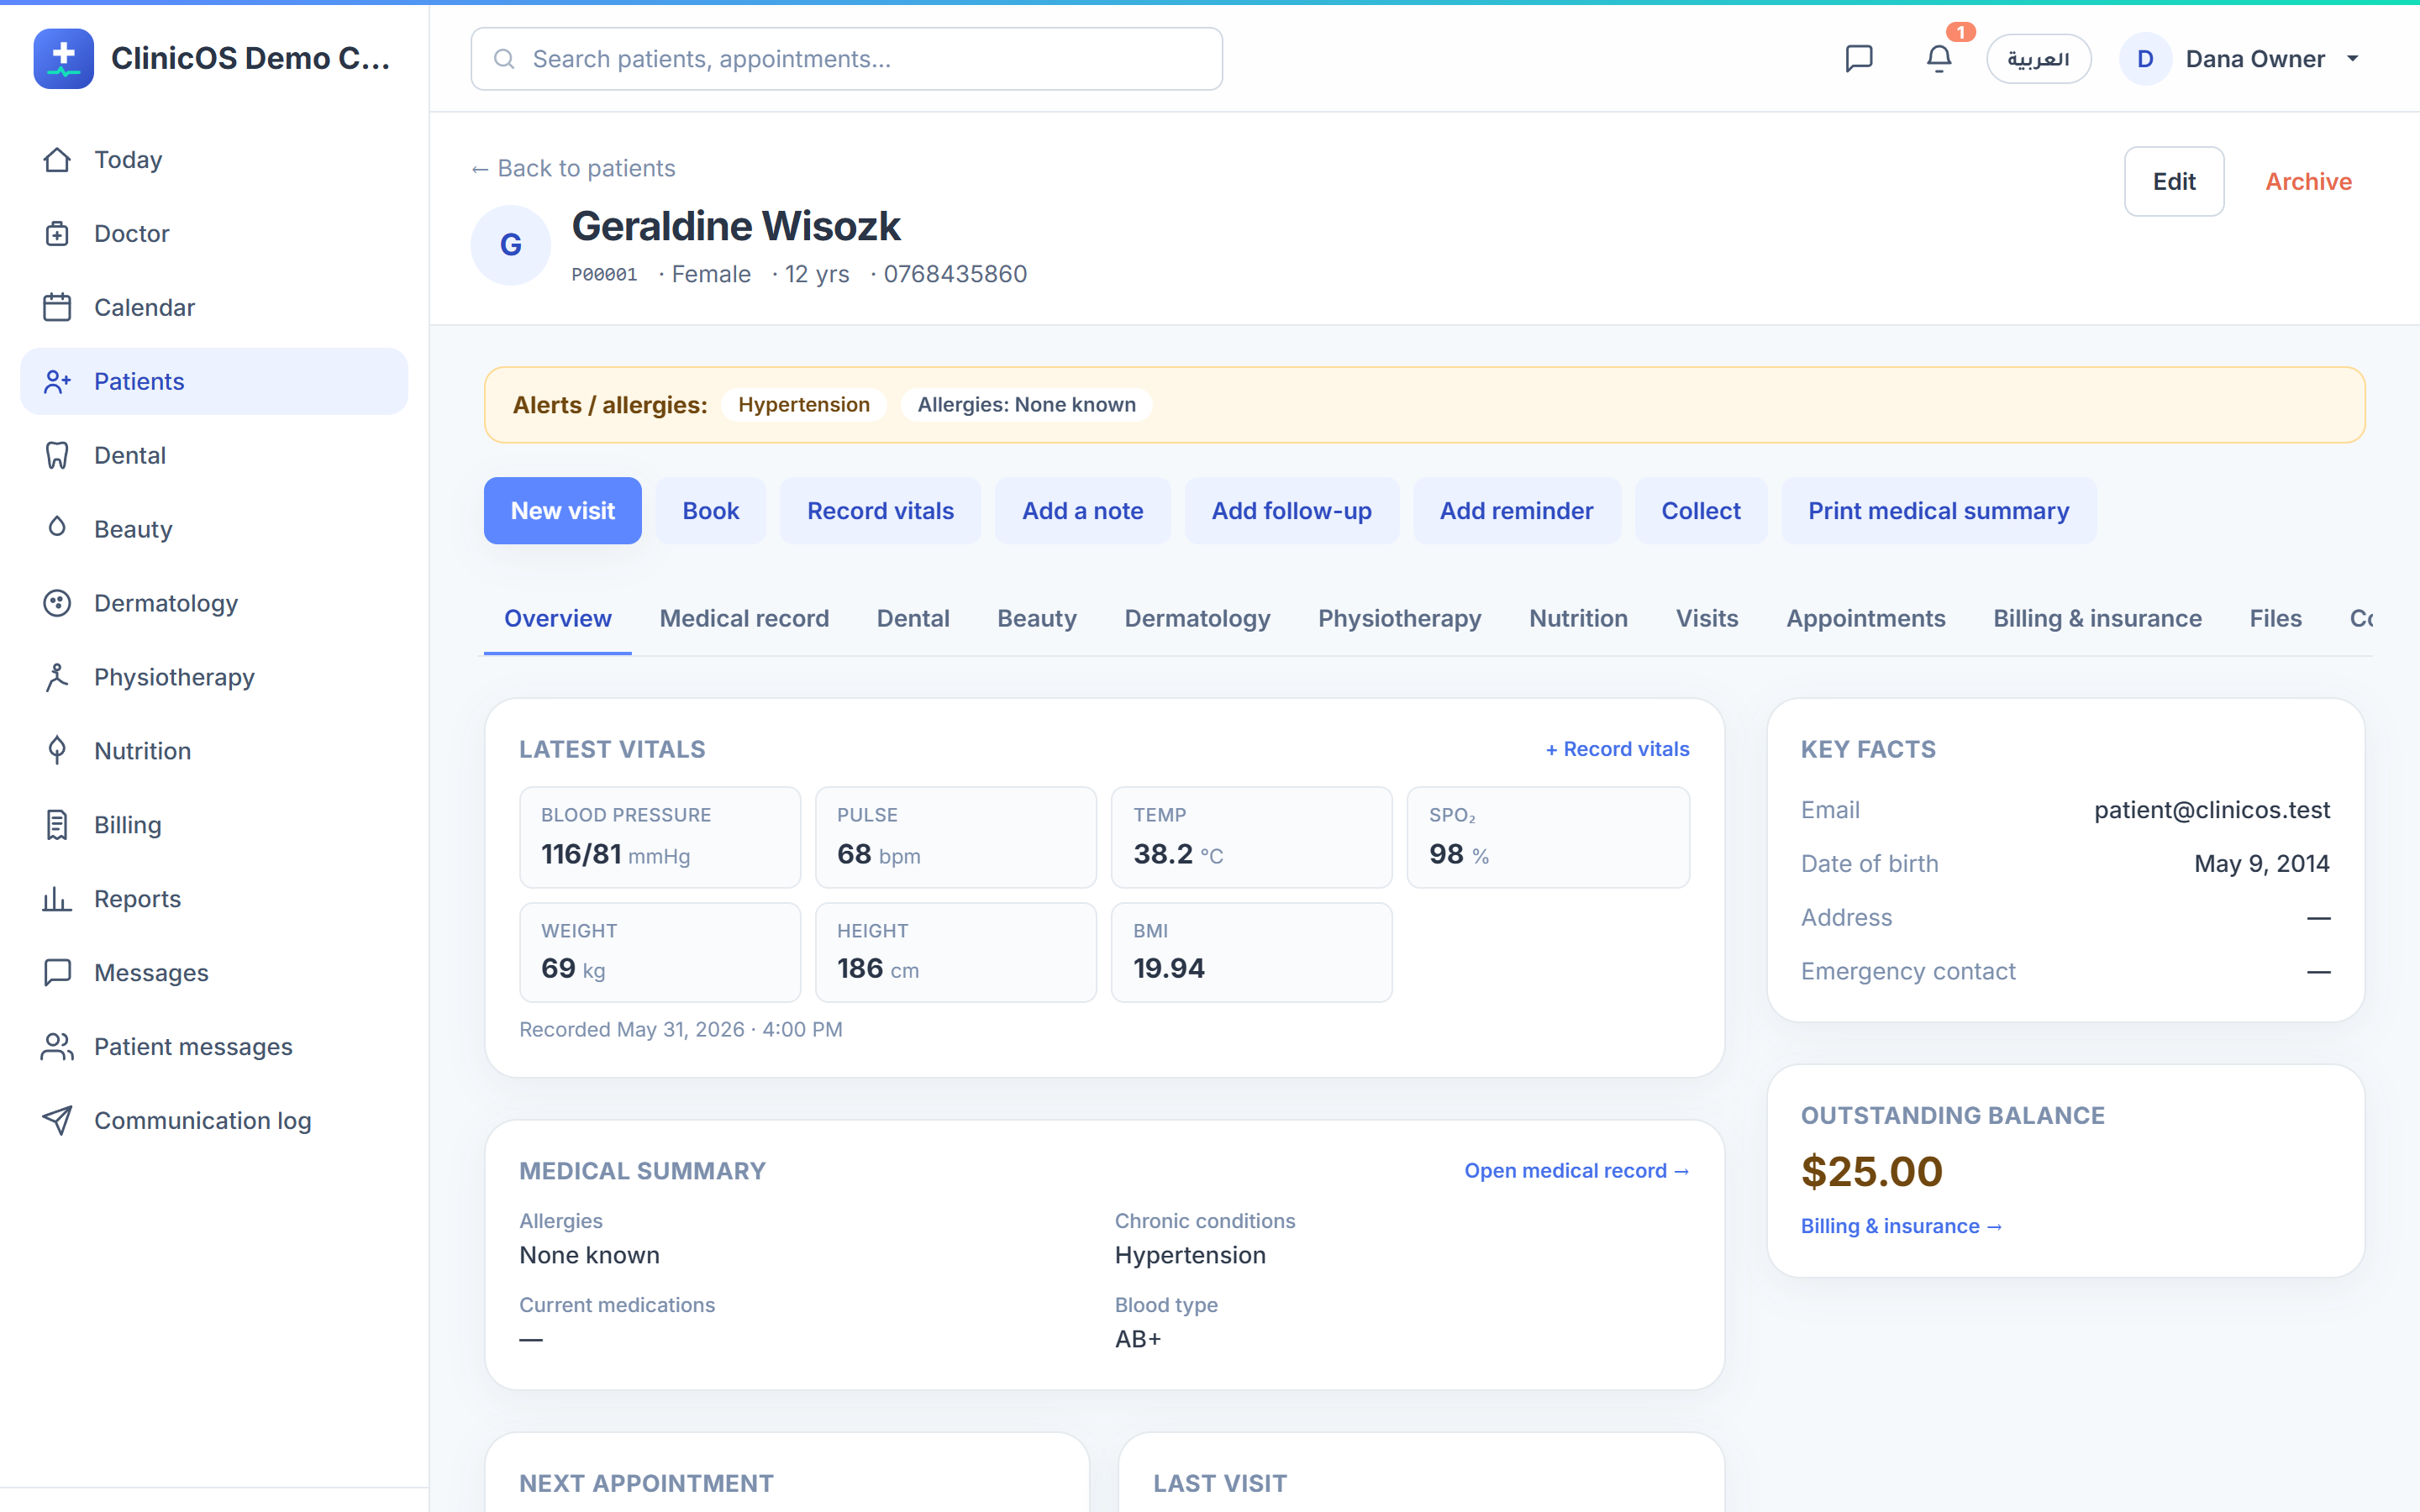Switch to Files tab

point(2275,619)
